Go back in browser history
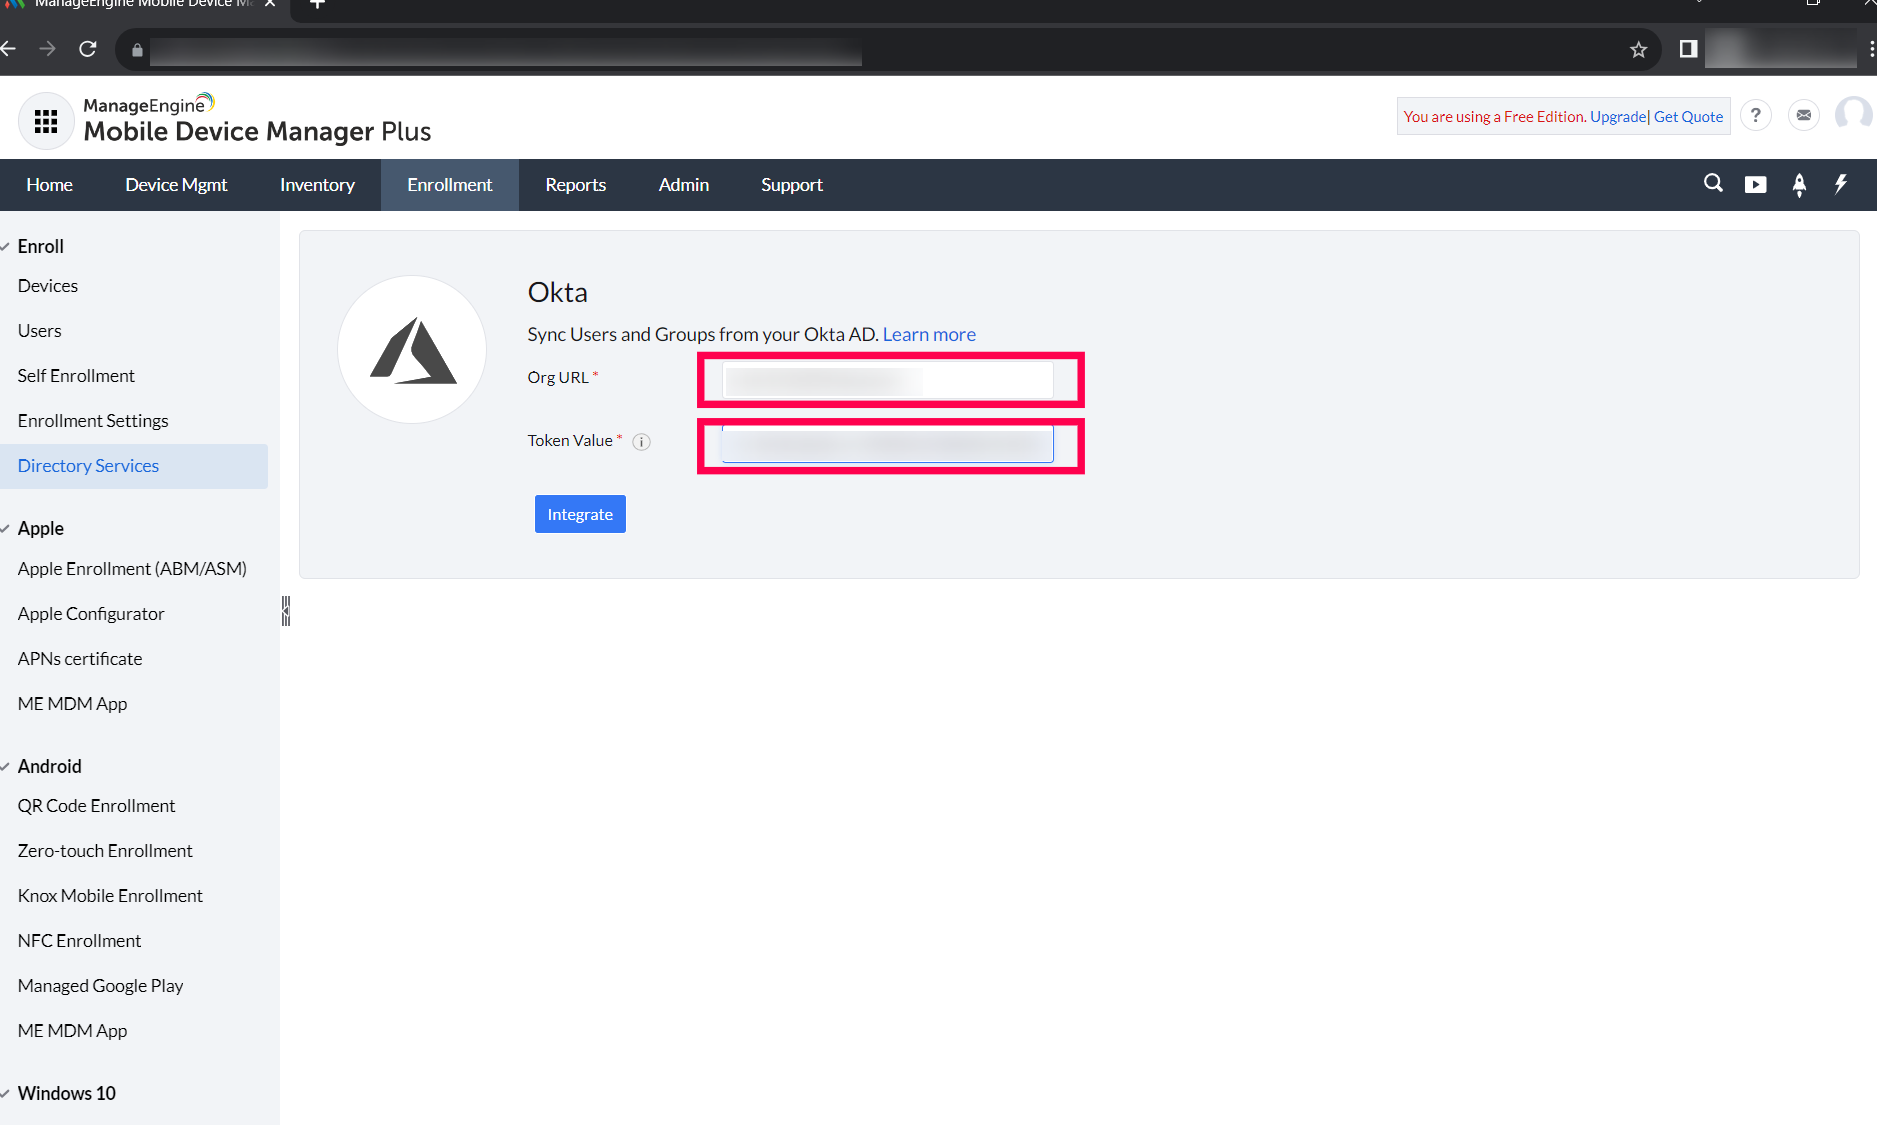The height and width of the screenshot is (1125, 1877). click(x=9, y=49)
